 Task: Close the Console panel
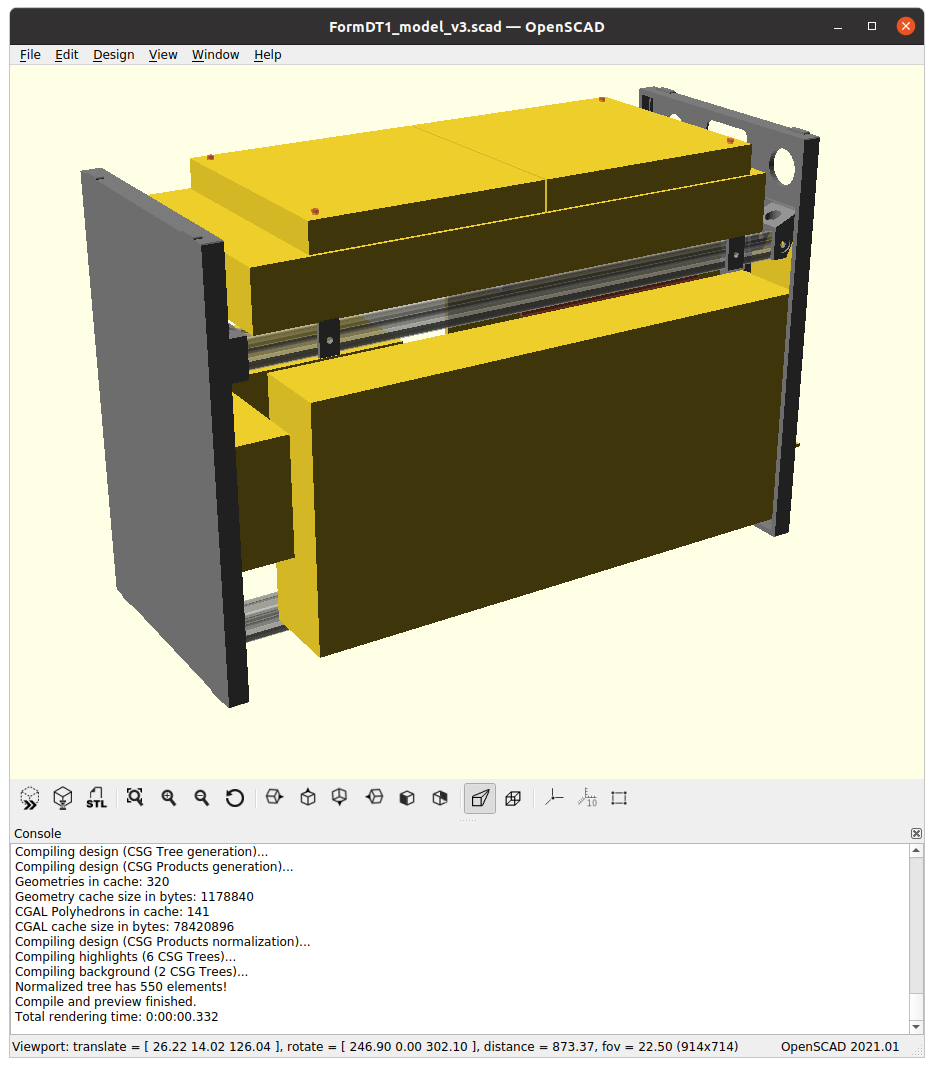click(x=916, y=834)
